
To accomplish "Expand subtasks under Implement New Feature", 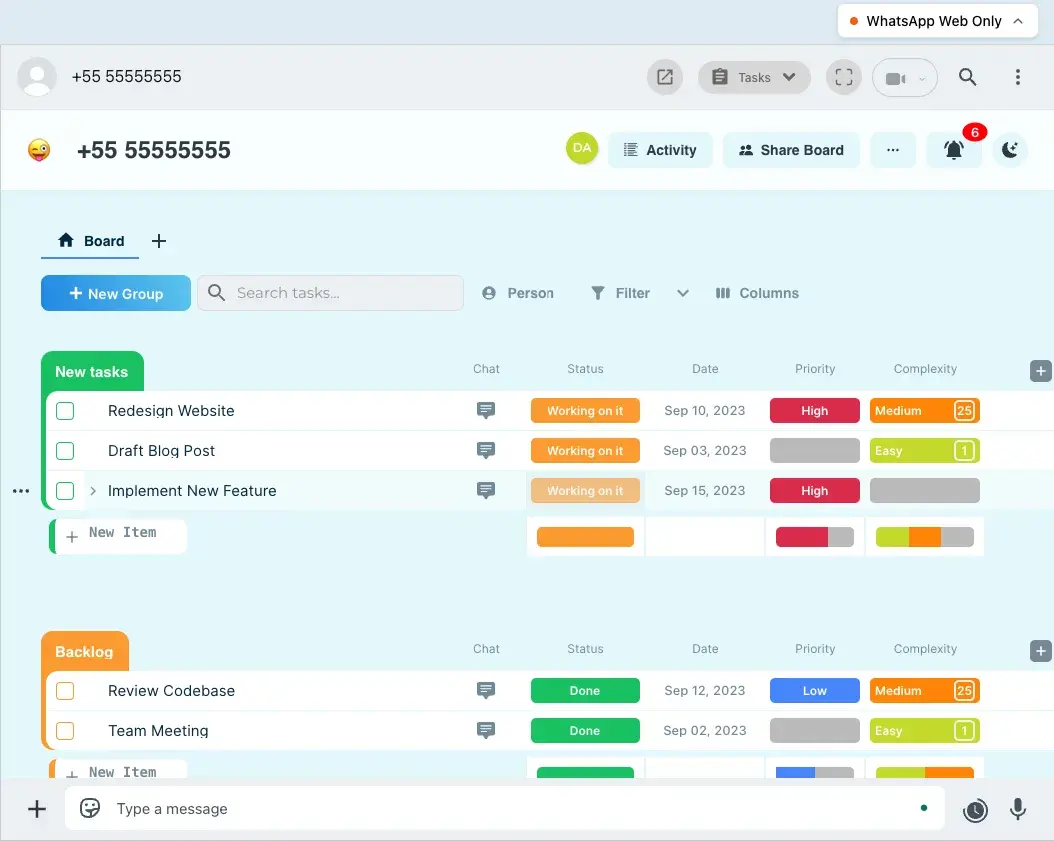I will point(91,490).
